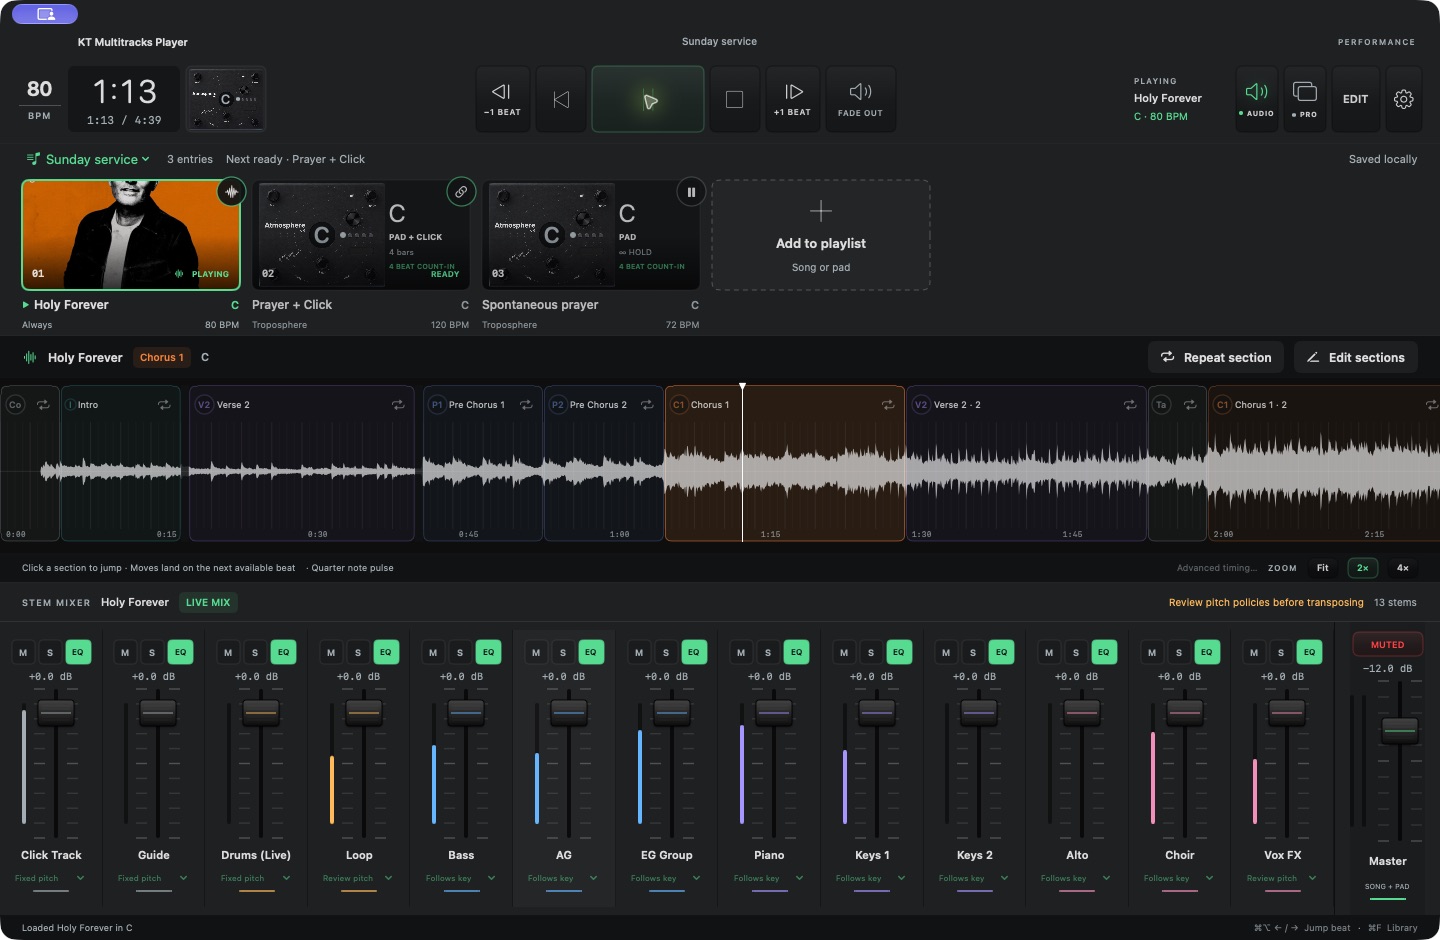The height and width of the screenshot is (940, 1440).
Task: Mute the Click Track stem
Action: coord(23,652)
